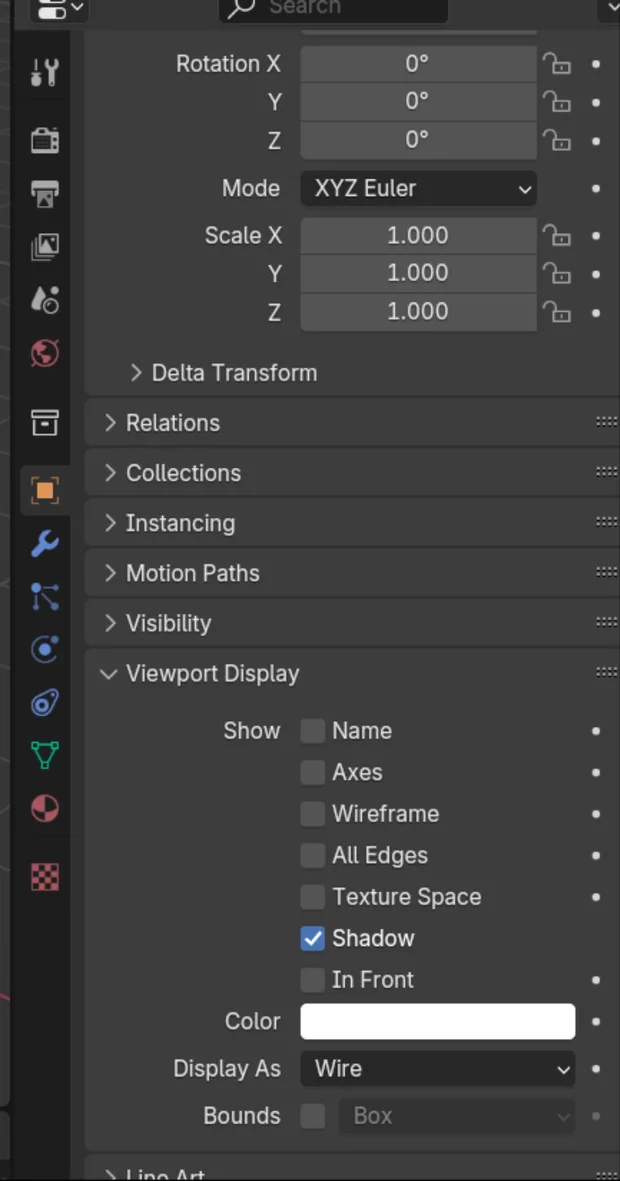Click the Scale X value field

tap(418, 236)
